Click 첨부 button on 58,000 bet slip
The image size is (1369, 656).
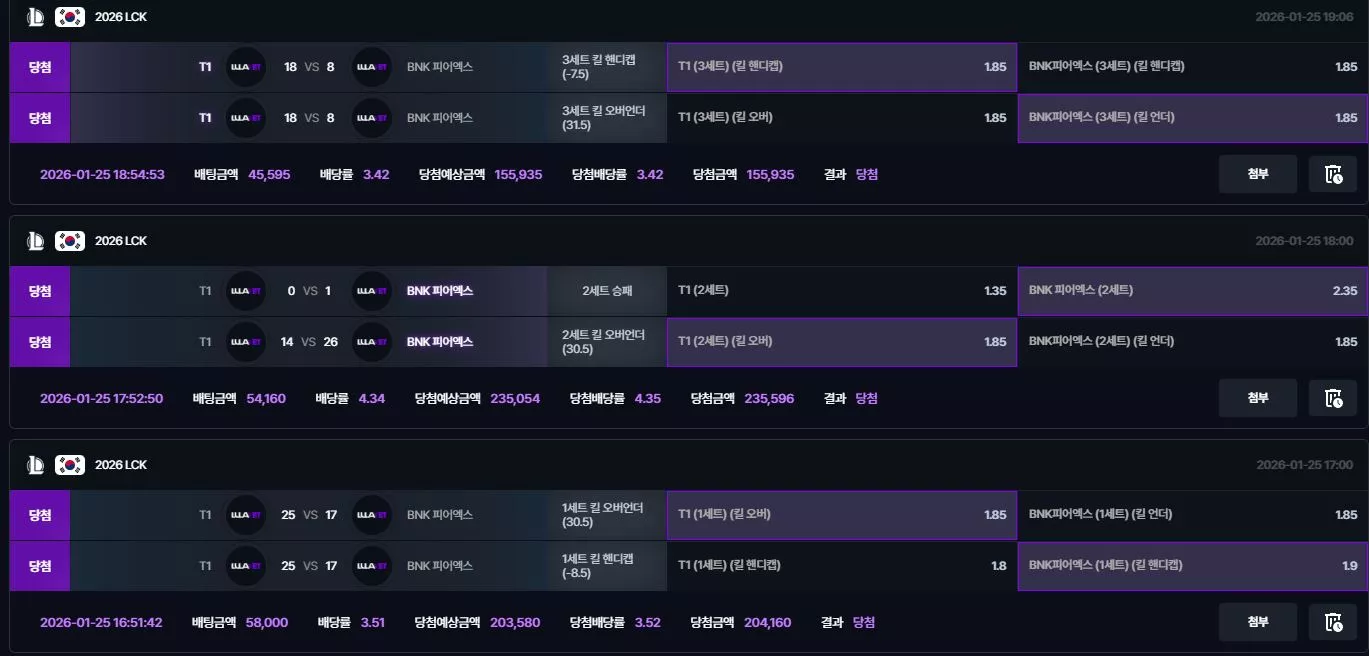1257,622
